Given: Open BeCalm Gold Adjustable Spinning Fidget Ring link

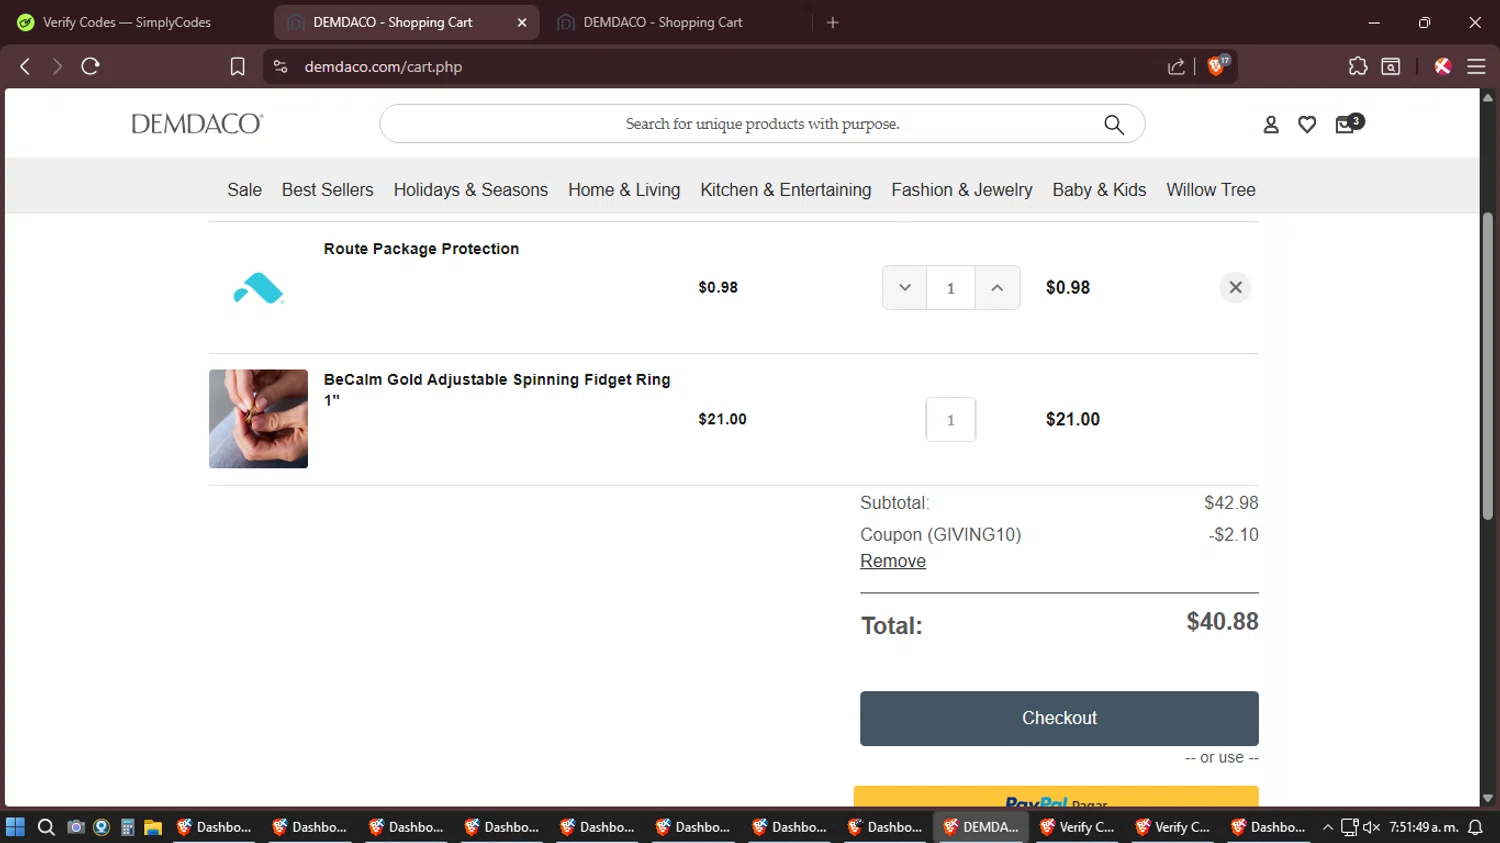Looking at the screenshot, I should (497, 389).
